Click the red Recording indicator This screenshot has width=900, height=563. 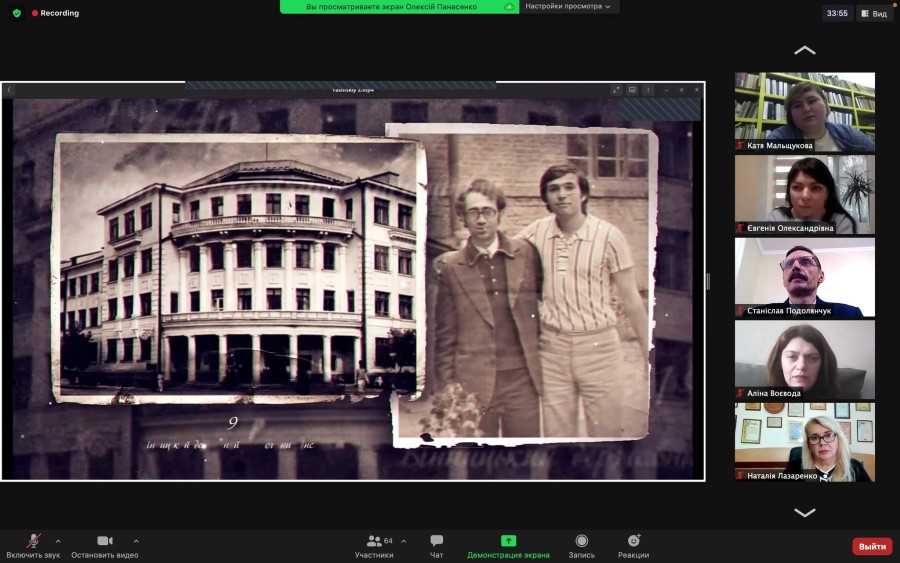tap(55, 13)
